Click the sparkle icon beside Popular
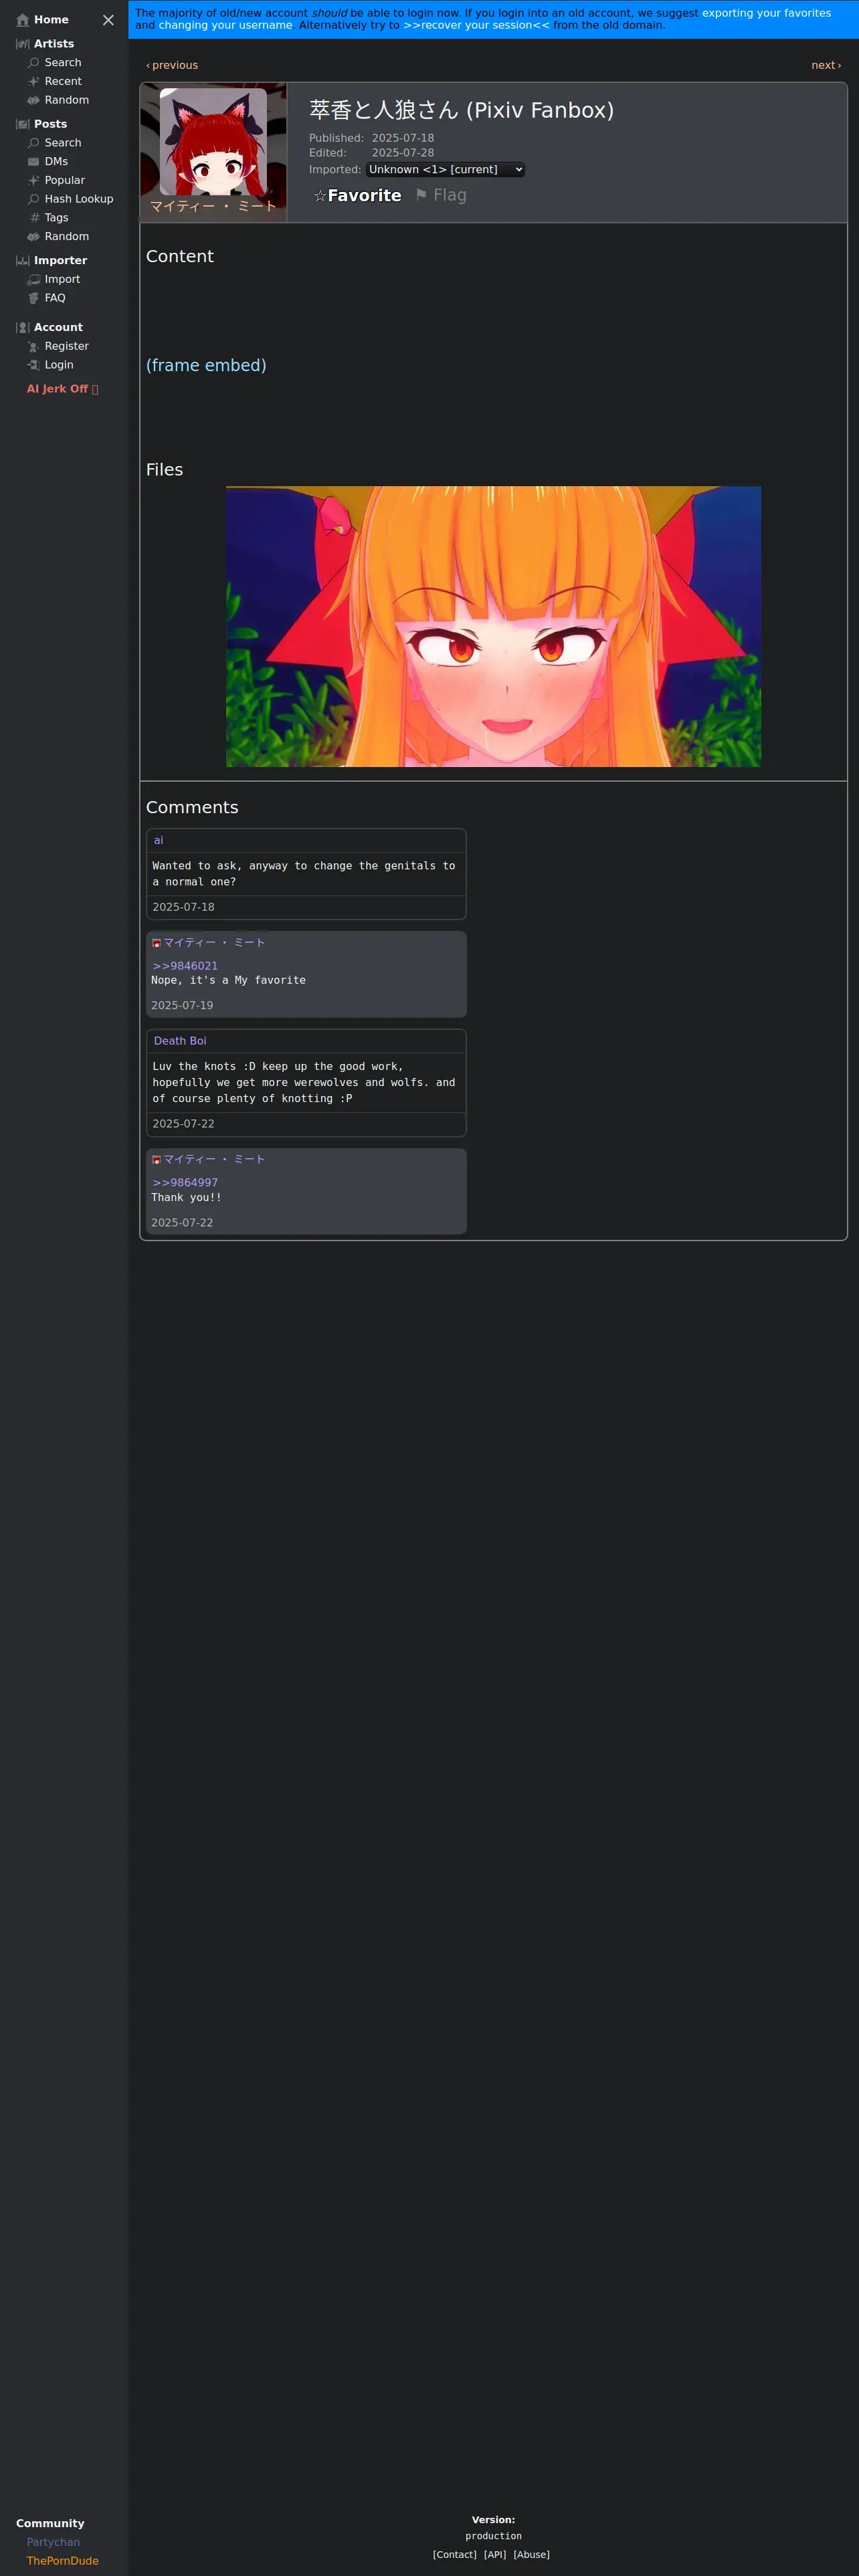This screenshot has width=859, height=2576. 34,180
